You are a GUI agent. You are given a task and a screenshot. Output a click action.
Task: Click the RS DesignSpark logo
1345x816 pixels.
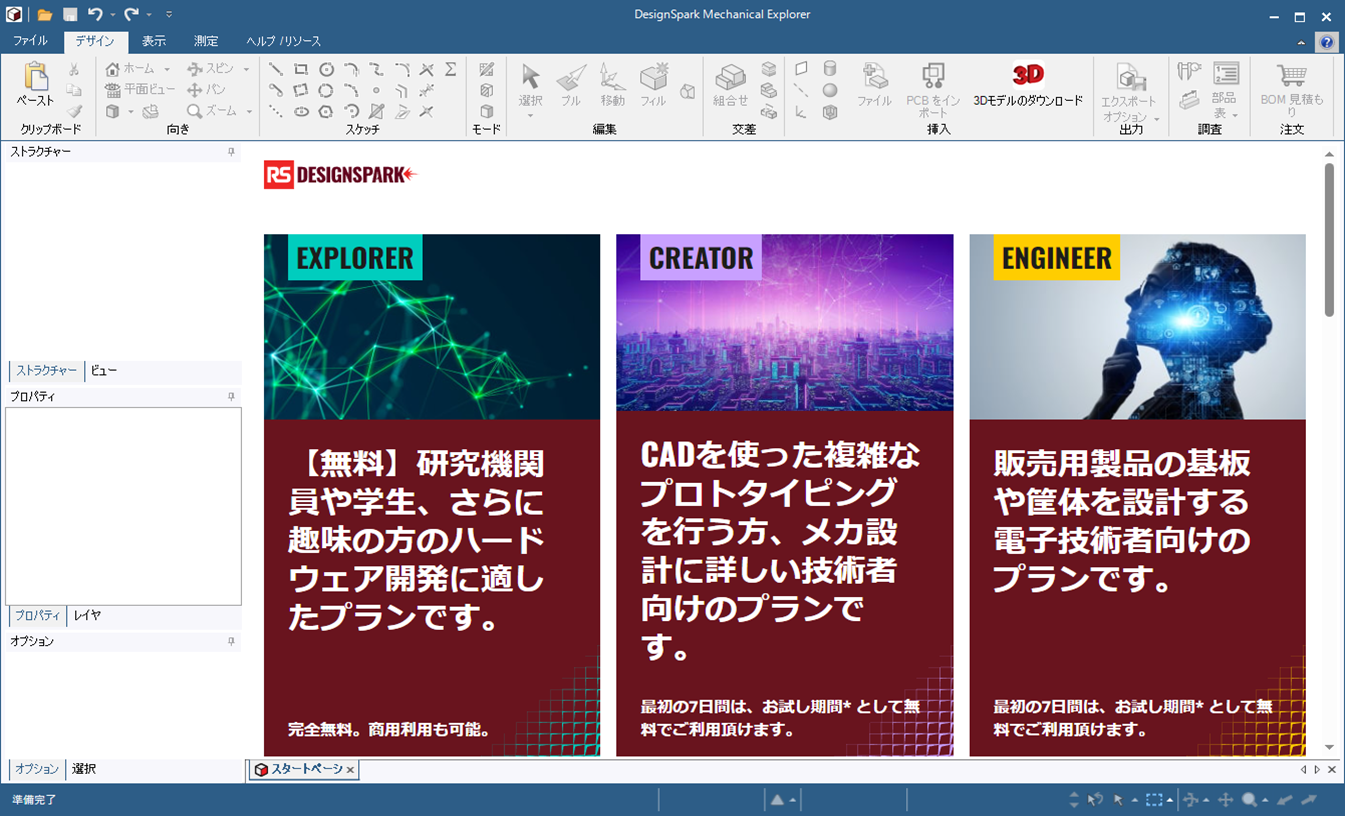[341, 175]
